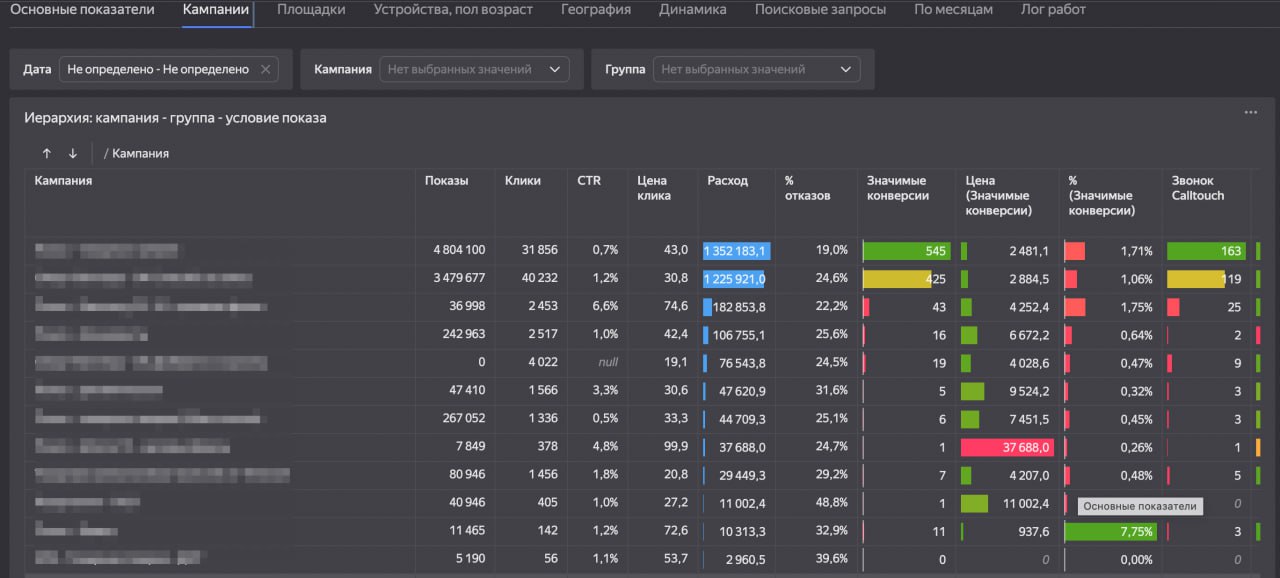Open the Группа dropdown
Screen dimensions: 1280x578
tap(755, 69)
